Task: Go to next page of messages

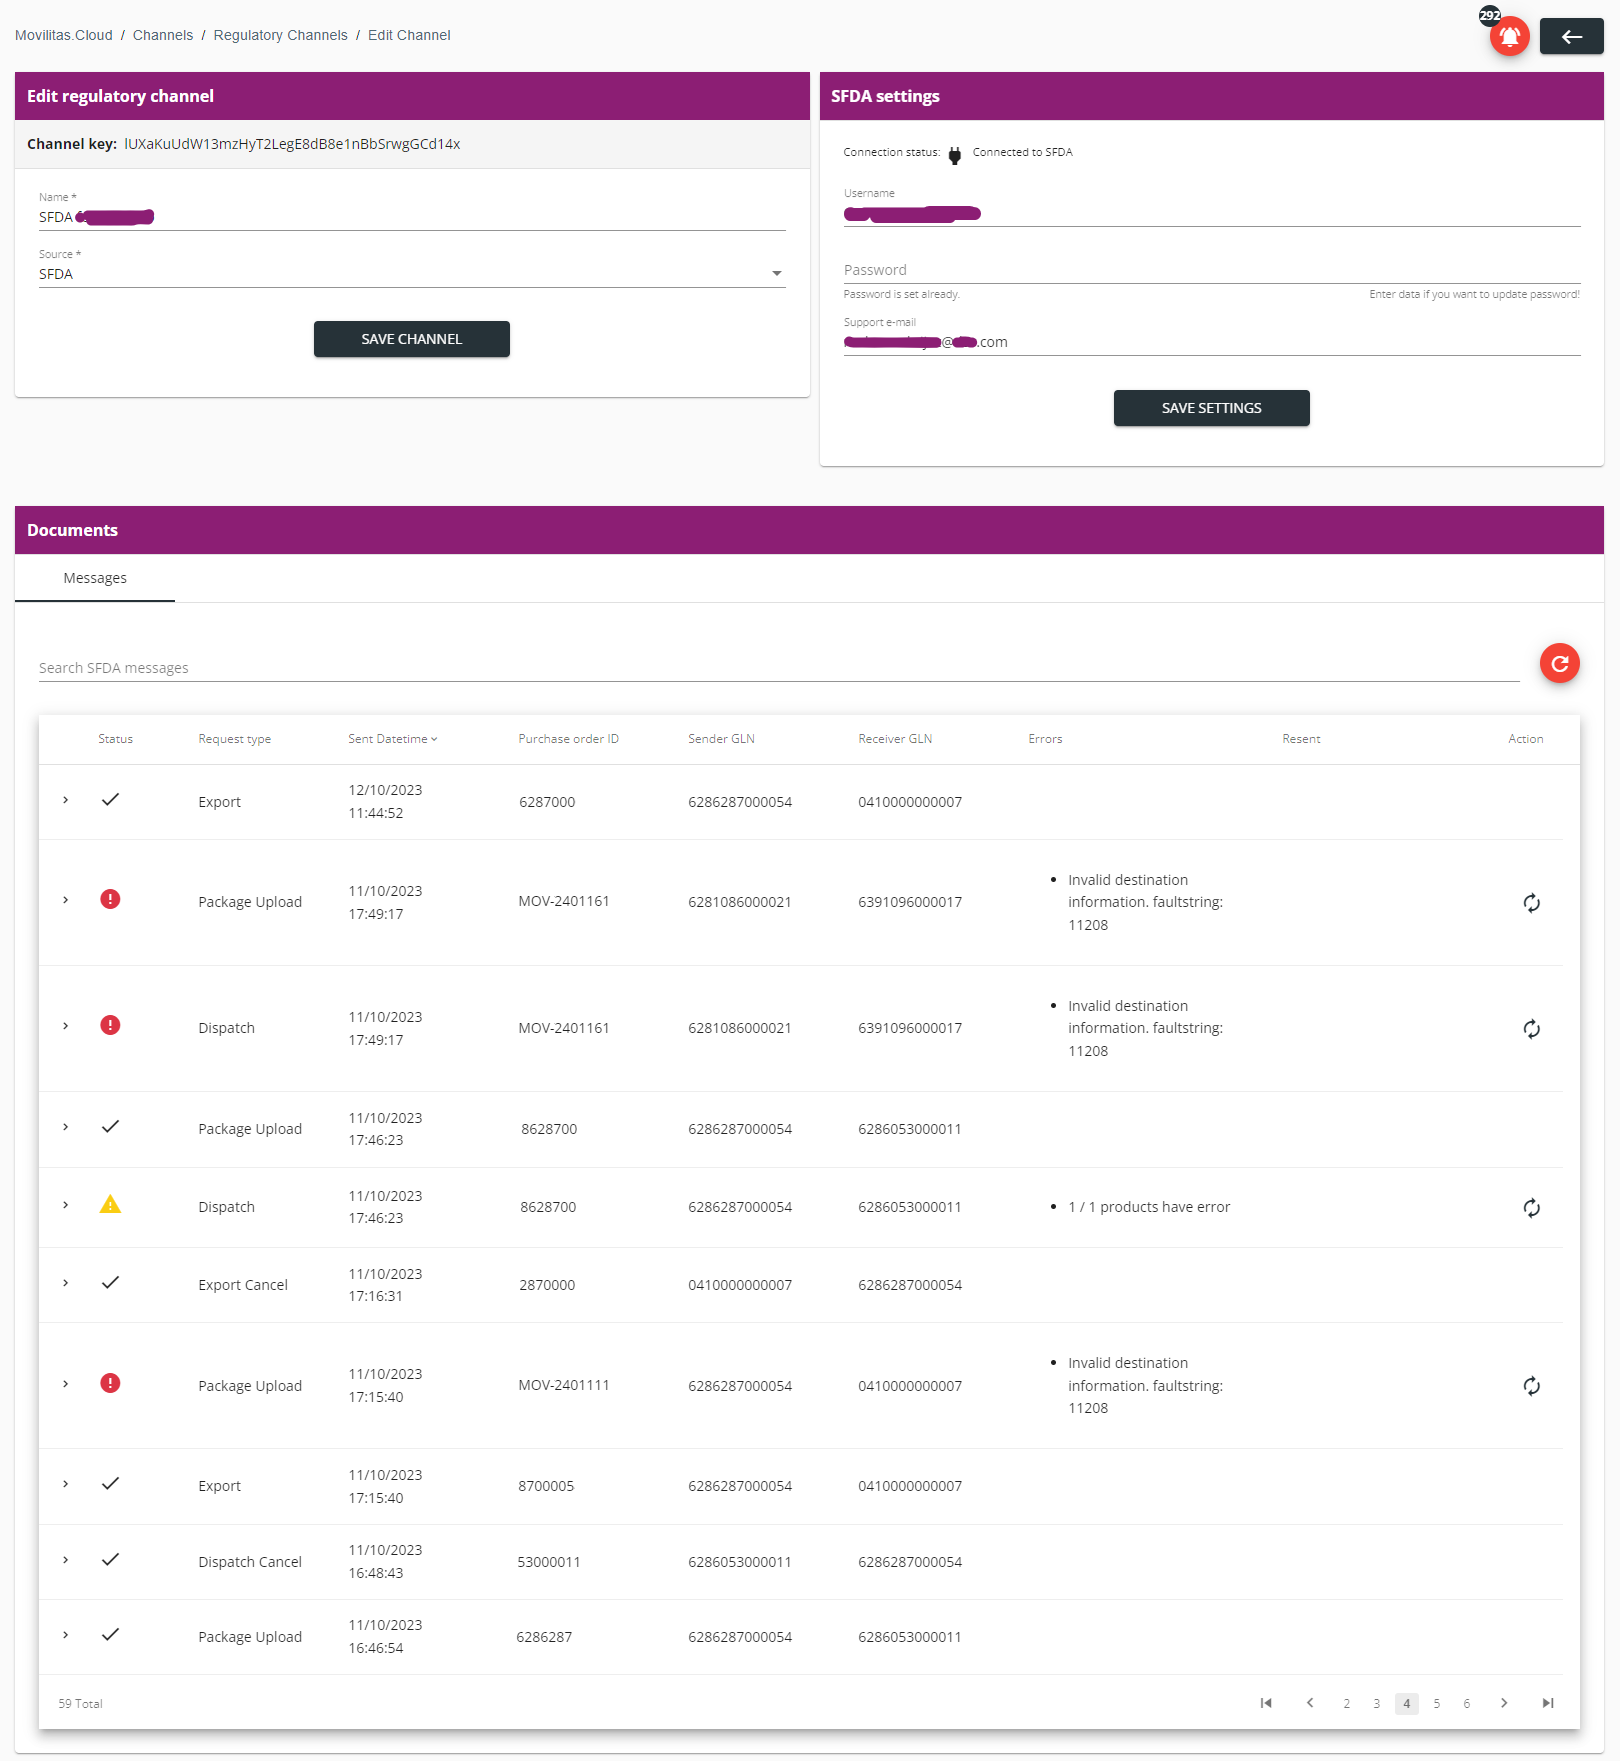Action: [1504, 1703]
